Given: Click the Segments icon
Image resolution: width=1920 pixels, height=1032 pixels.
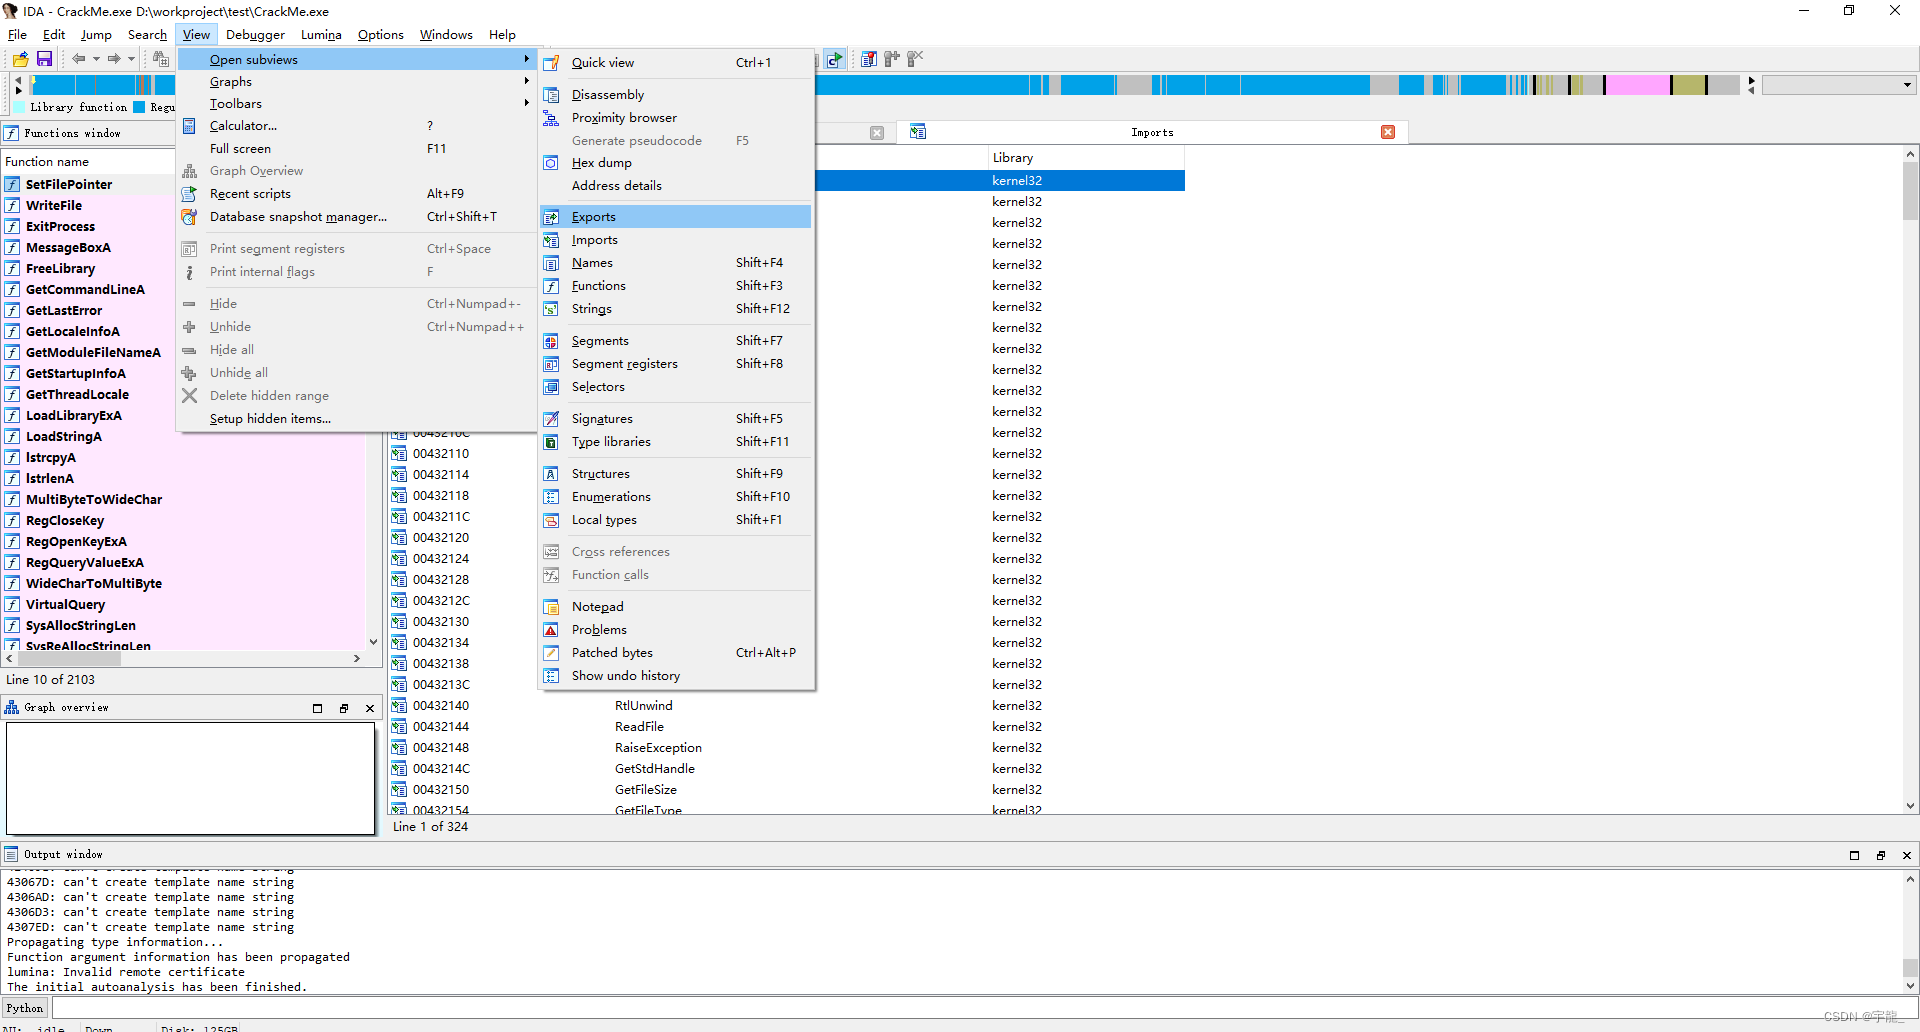Looking at the screenshot, I should [x=551, y=341].
